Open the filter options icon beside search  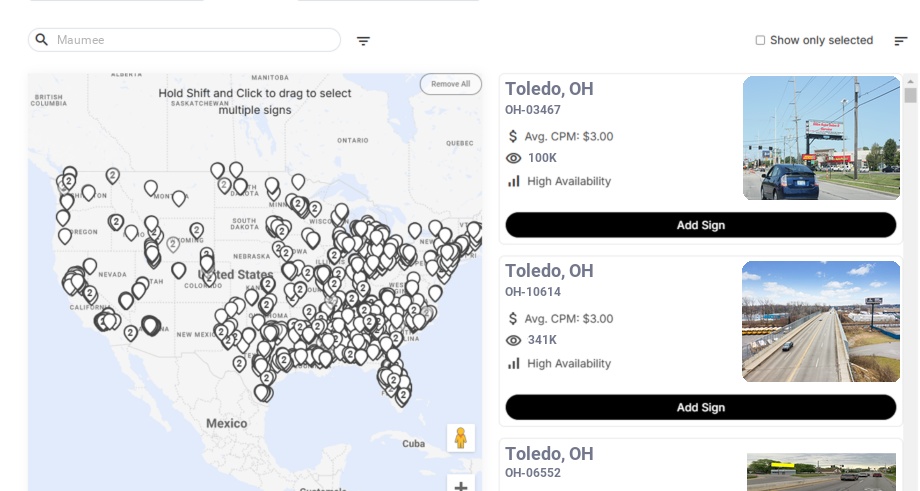[x=363, y=41]
